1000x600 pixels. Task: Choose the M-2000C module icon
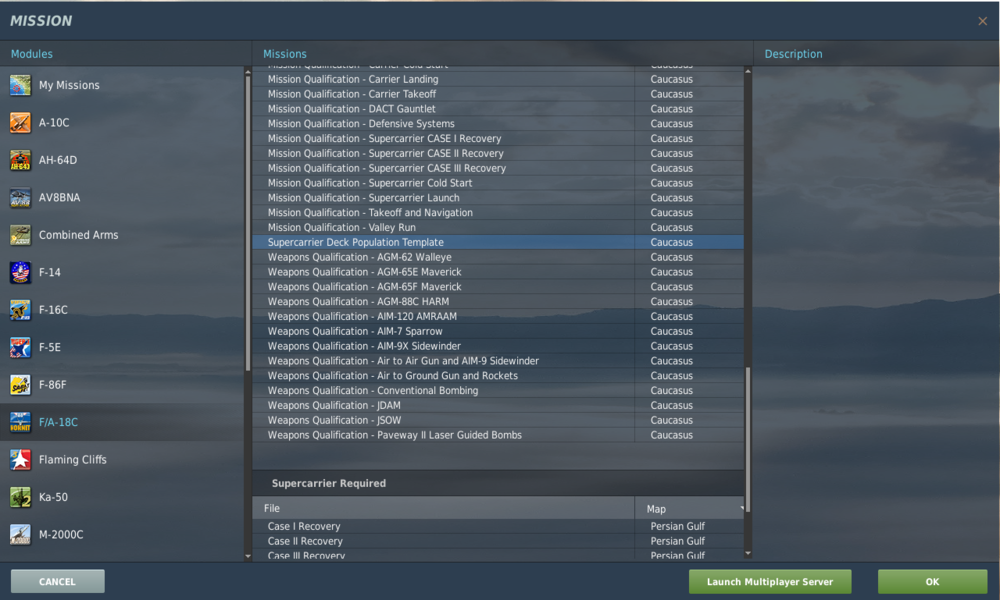20,534
